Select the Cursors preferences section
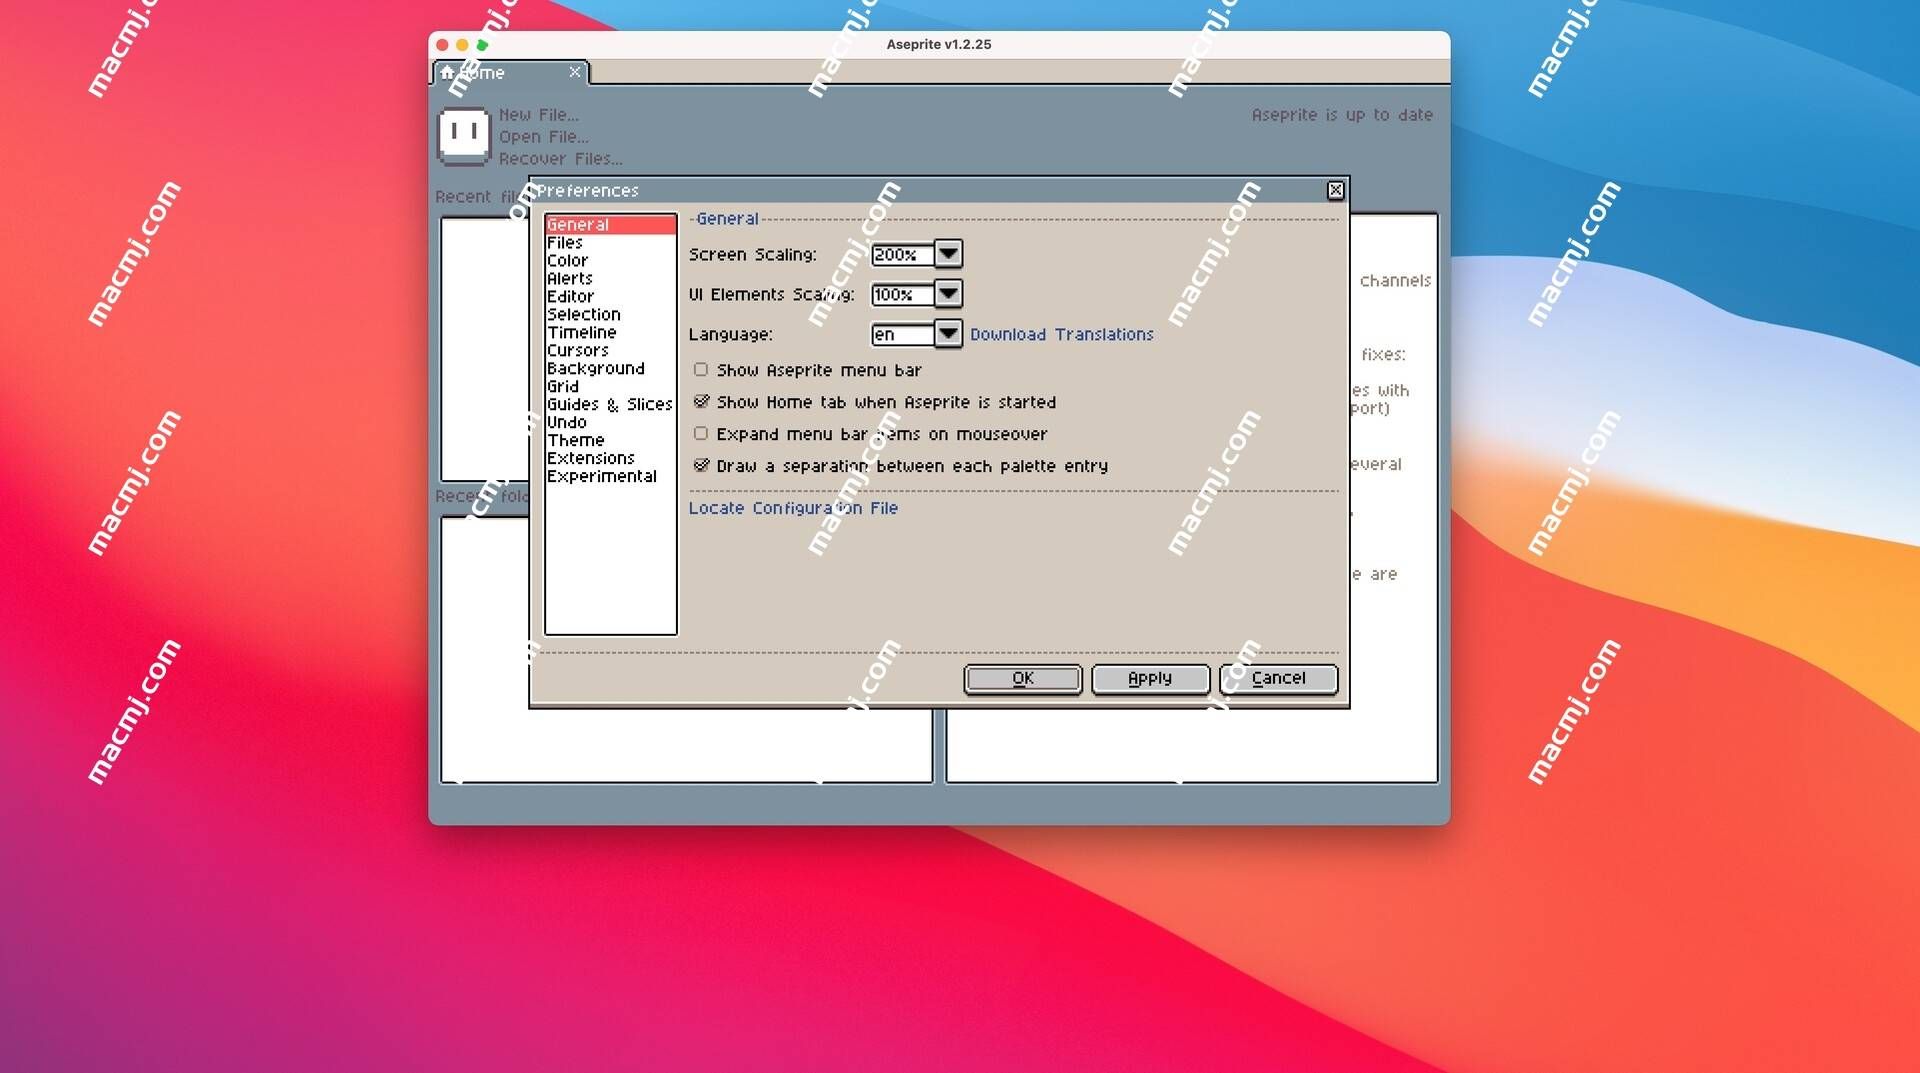Image resolution: width=1920 pixels, height=1073 pixels. [x=610, y=350]
